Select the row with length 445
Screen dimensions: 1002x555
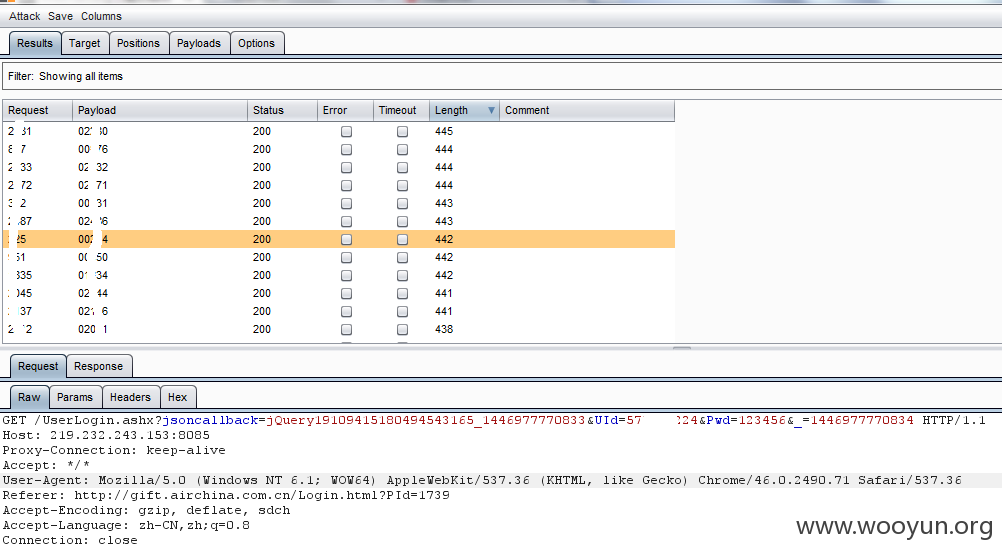coord(339,132)
